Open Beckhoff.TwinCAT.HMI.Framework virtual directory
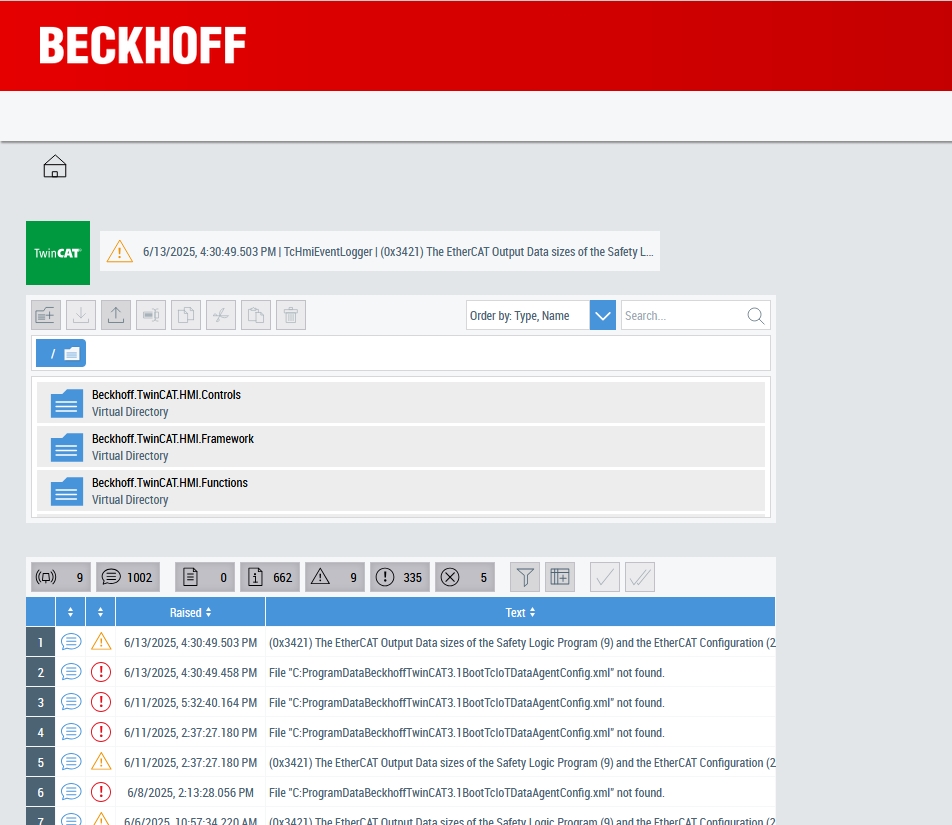 [401, 447]
